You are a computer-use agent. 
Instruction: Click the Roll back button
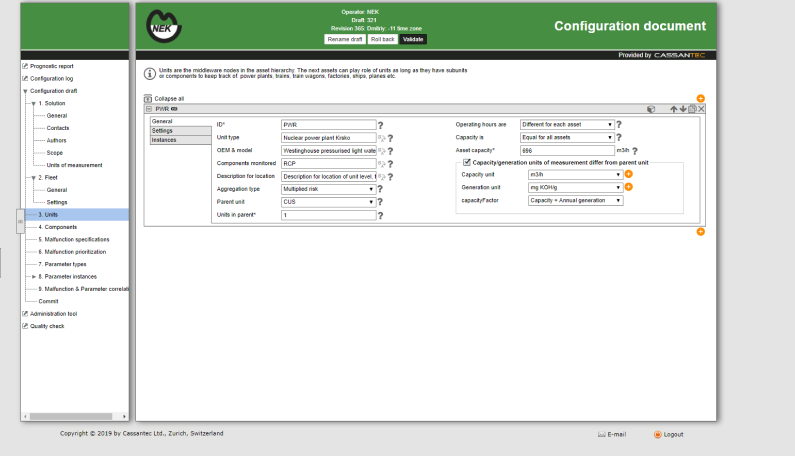382,40
